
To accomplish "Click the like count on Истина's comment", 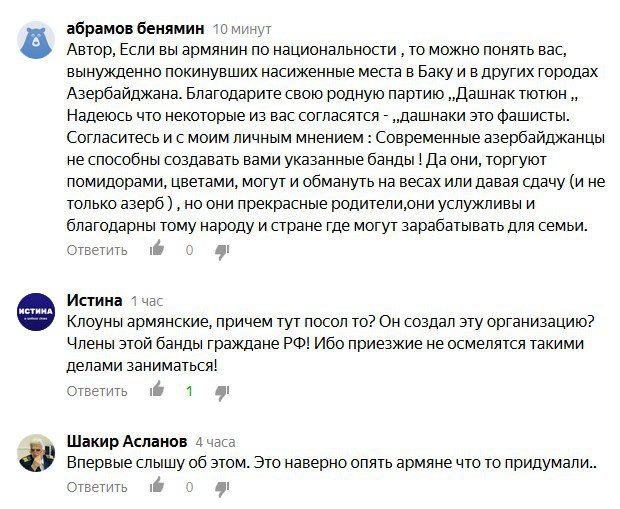I will point(188,391).
